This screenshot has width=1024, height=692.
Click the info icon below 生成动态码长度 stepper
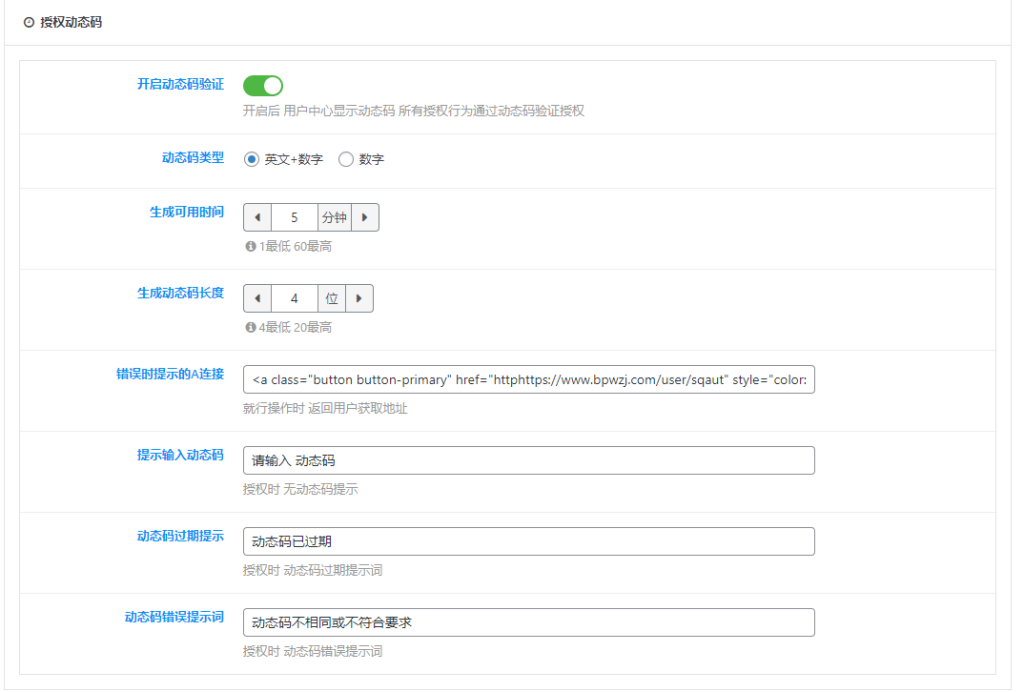tap(250, 327)
